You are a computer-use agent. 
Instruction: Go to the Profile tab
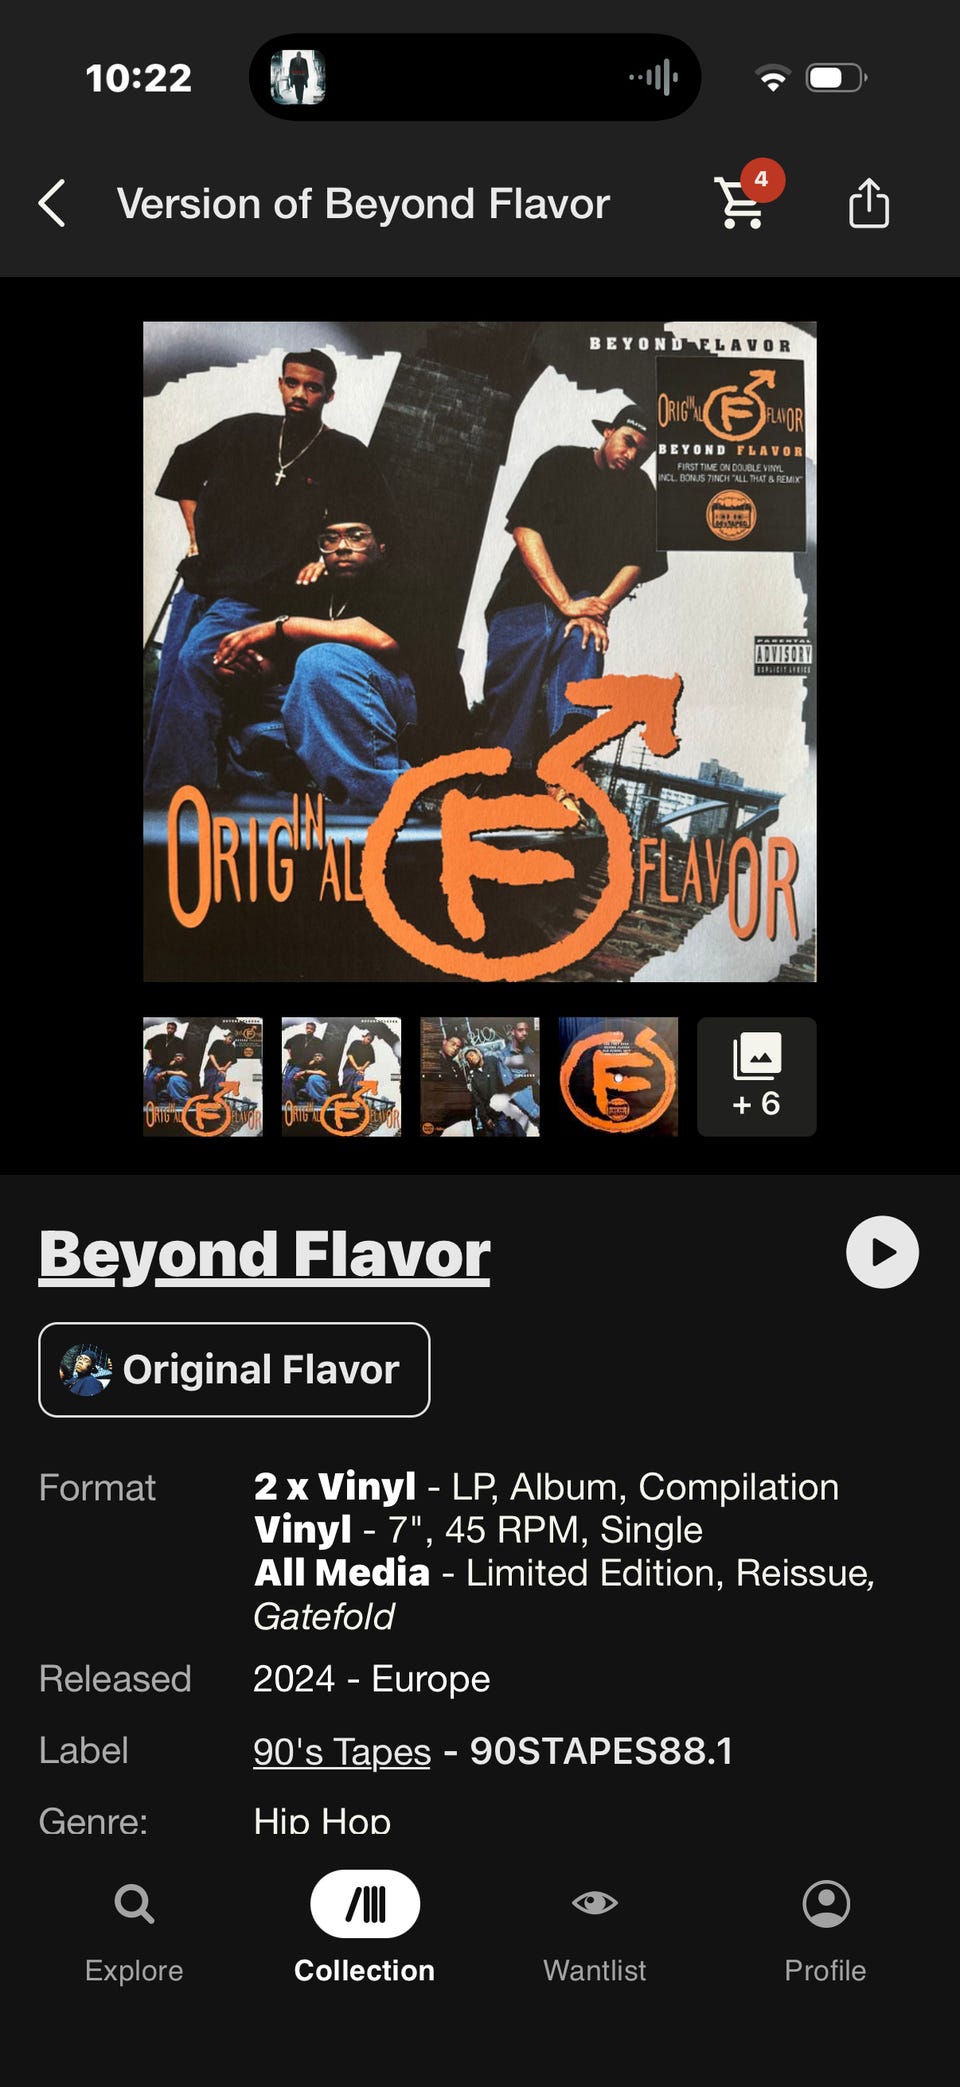[x=825, y=1931]
